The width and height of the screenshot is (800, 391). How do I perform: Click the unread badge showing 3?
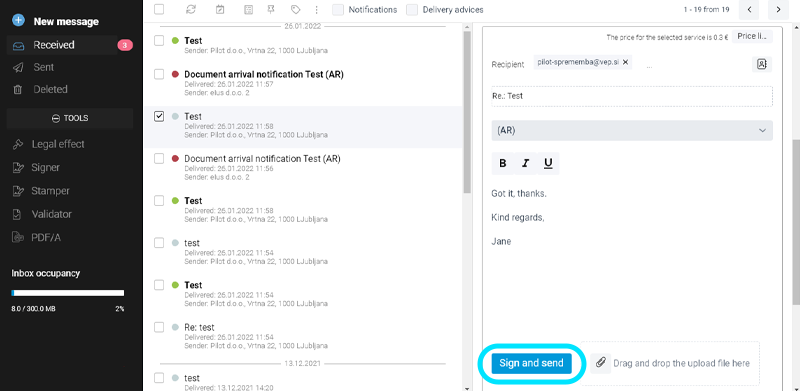pos(125,45)
